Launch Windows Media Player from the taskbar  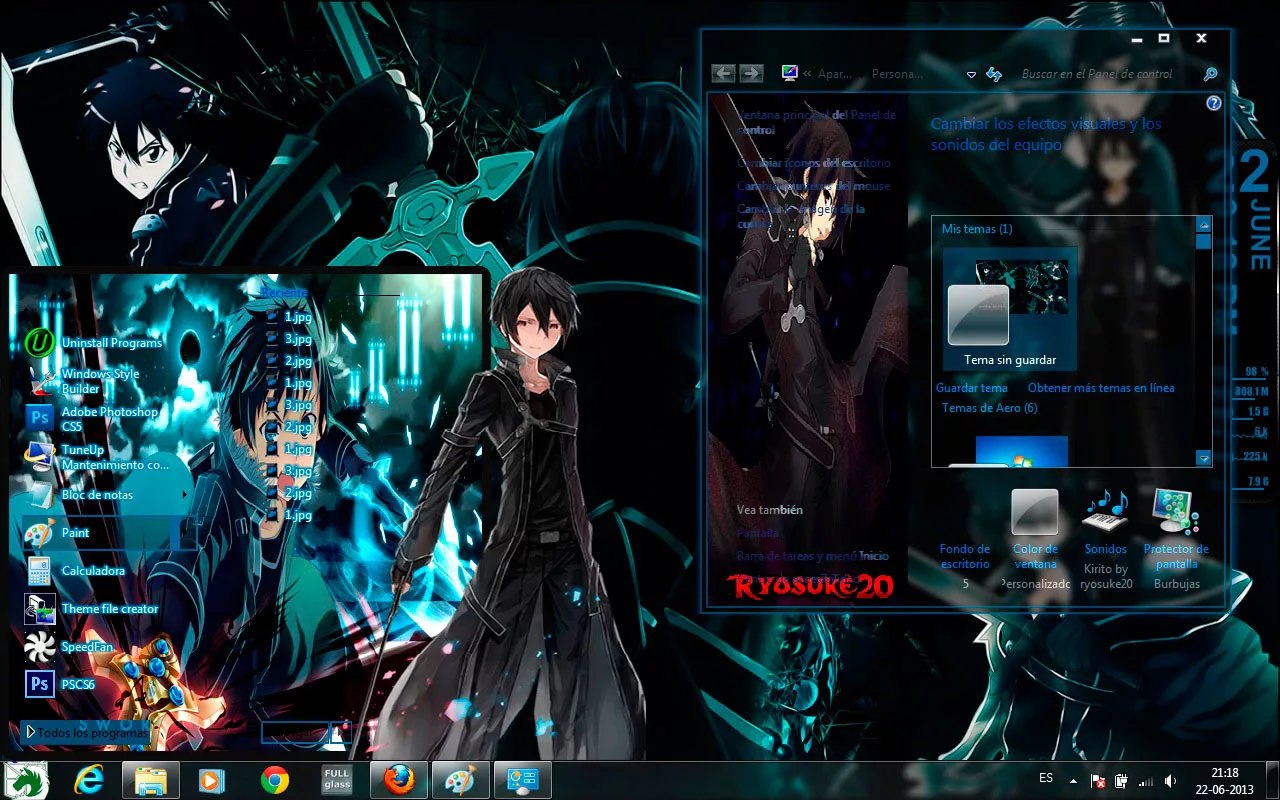212,780
